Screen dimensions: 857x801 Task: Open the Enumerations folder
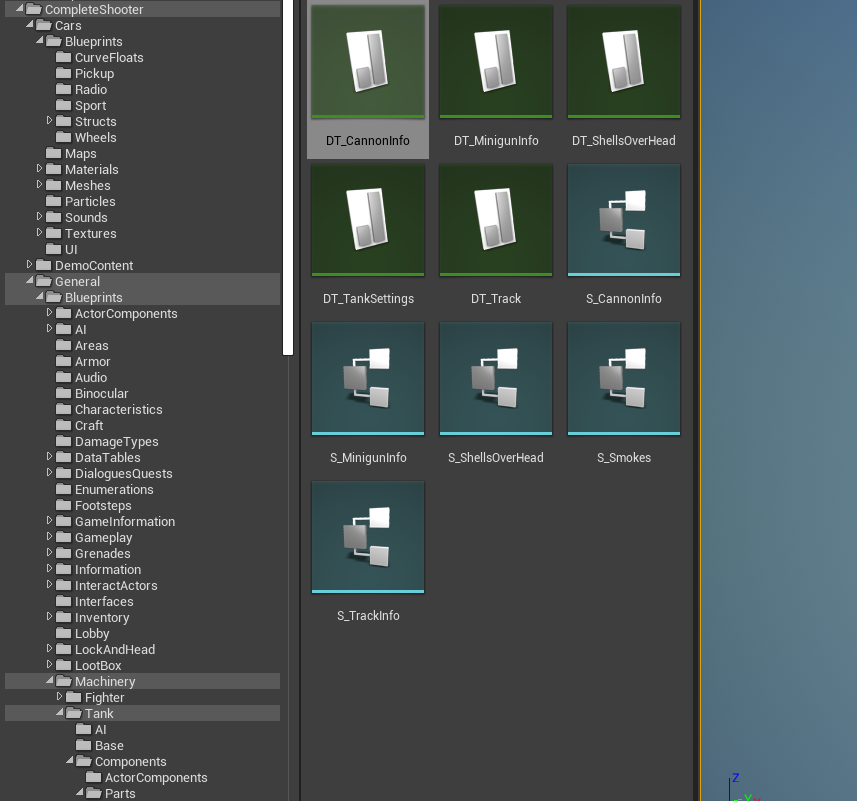click(x=104, y=490)
